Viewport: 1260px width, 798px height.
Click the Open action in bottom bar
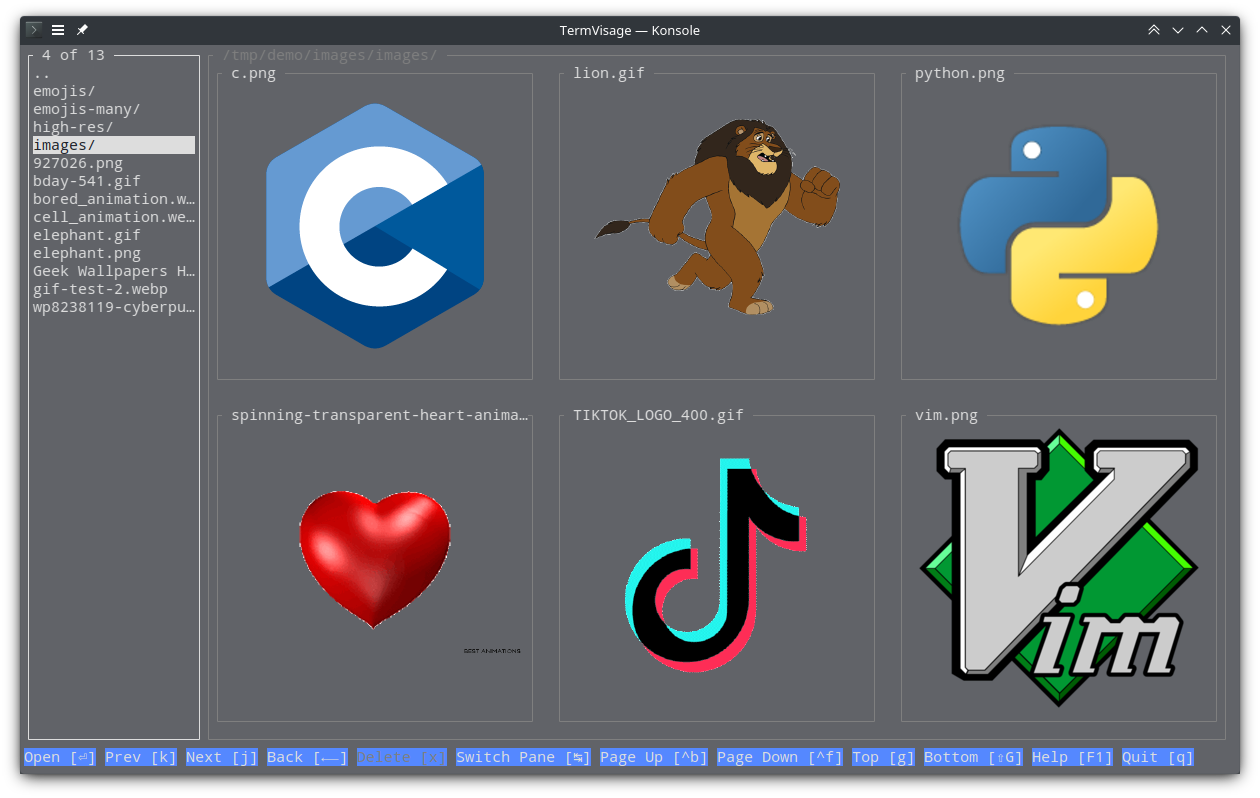click(x=60, y=757)
